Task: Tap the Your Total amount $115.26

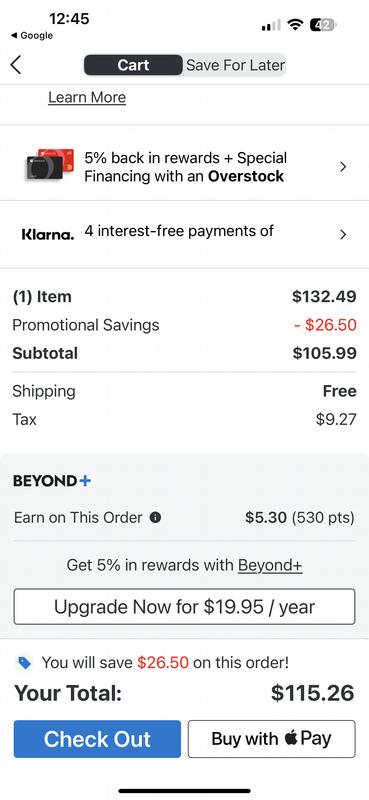Action: (x=312, y=693)
